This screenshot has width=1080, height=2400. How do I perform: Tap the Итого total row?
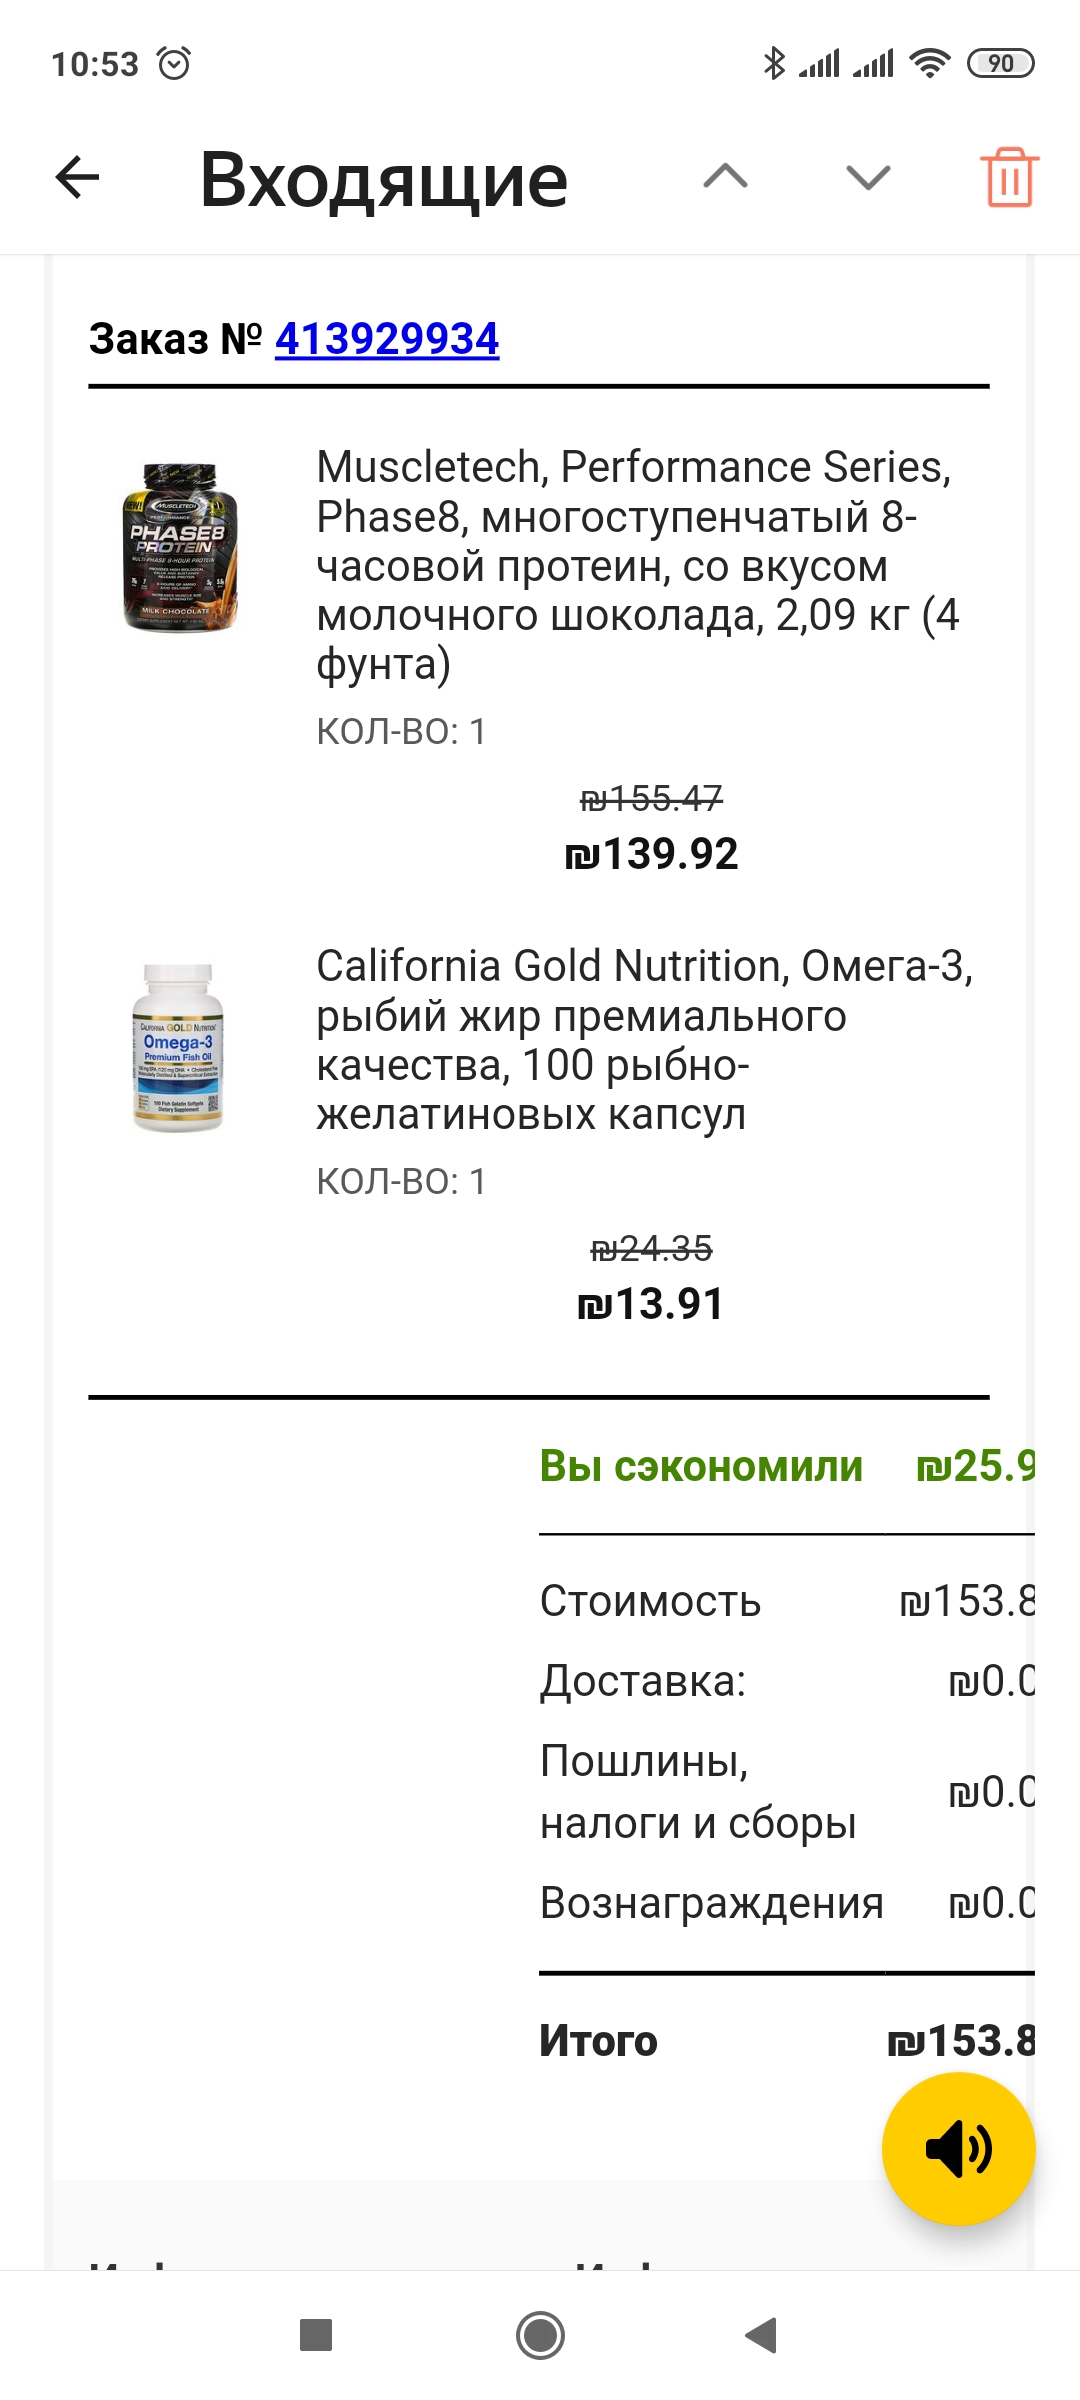tap(786, 2041)
